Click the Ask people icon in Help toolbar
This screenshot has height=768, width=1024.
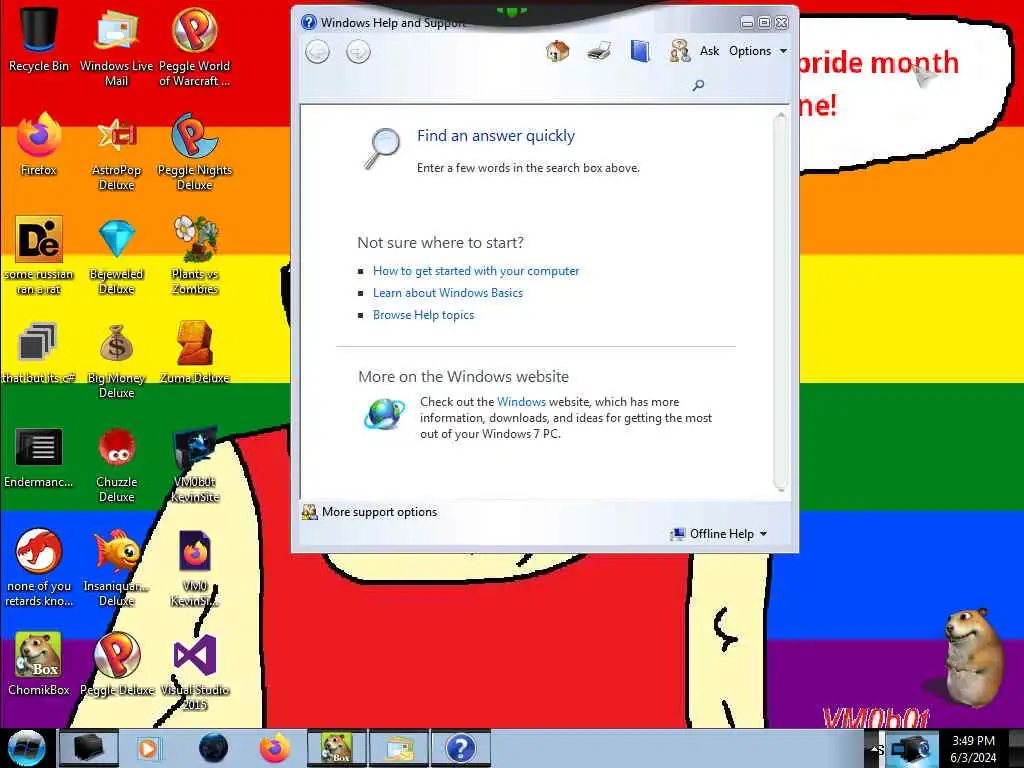point(680,51)
